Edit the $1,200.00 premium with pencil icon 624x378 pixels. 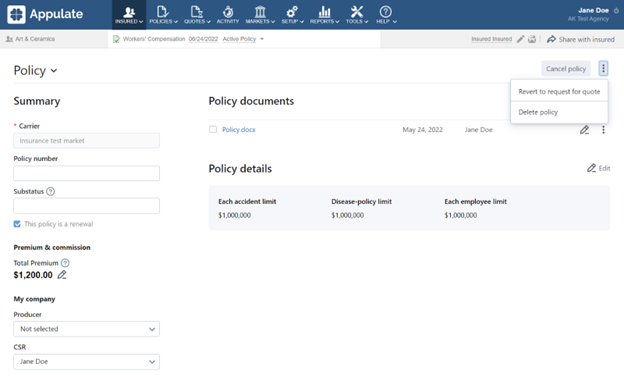click(62, 275)
